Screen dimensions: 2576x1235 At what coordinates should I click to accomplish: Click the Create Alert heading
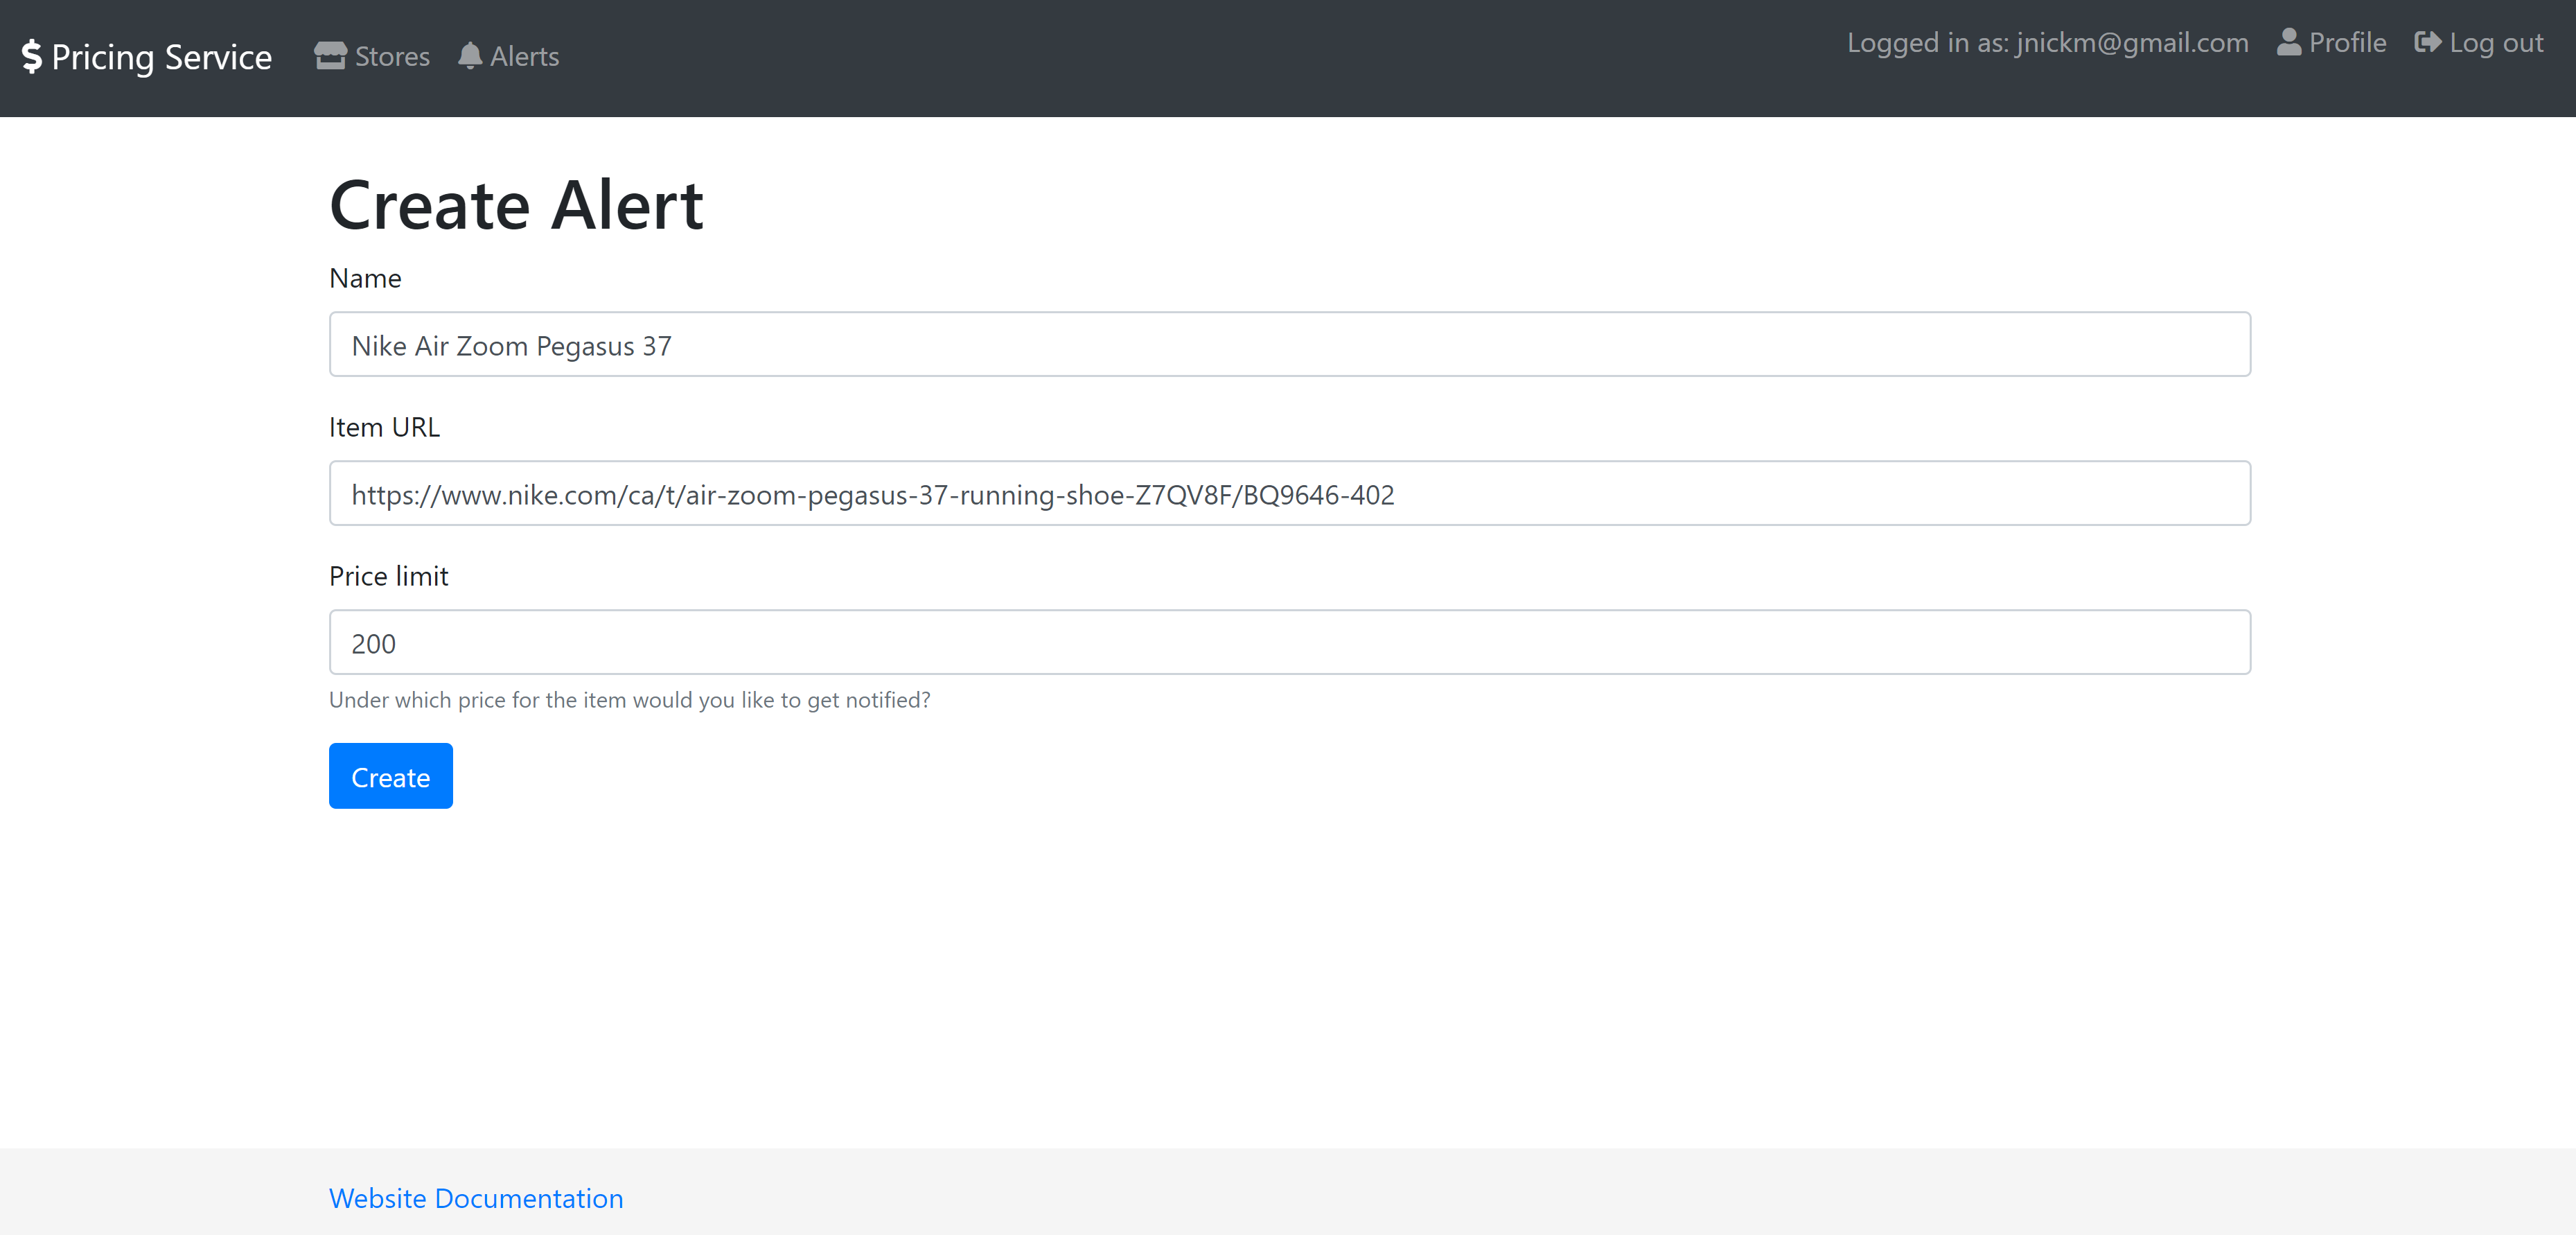click(x=517, y=205)
